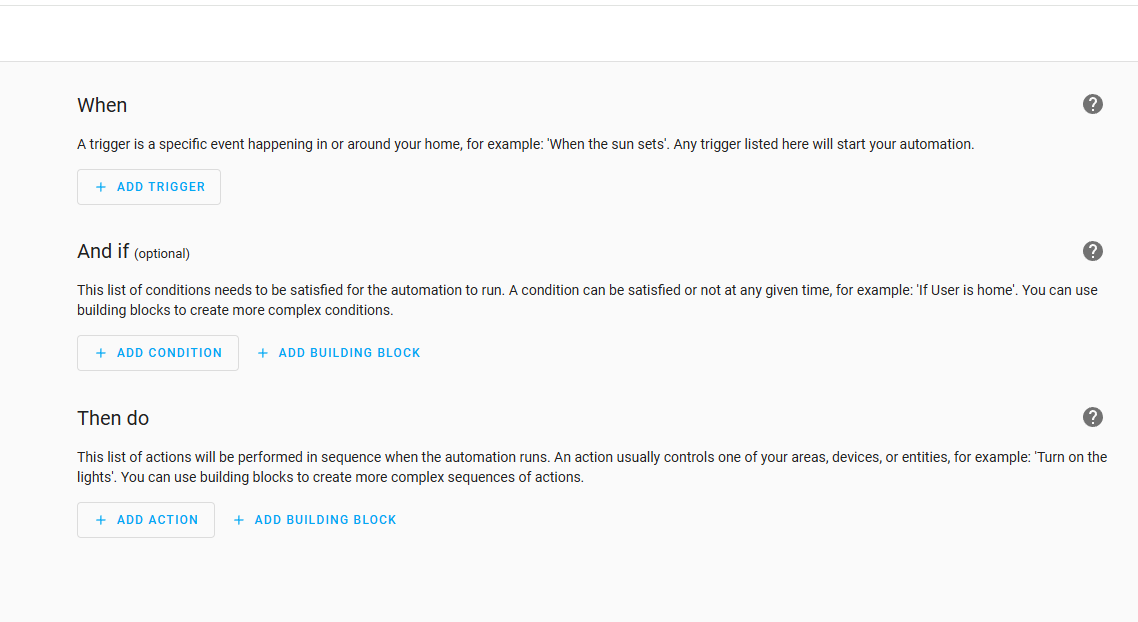Image resolution: width=1138 pixels, height=622 pixels.
Task: Click plus icon of action Add Building Block
Action: [239, 520]
